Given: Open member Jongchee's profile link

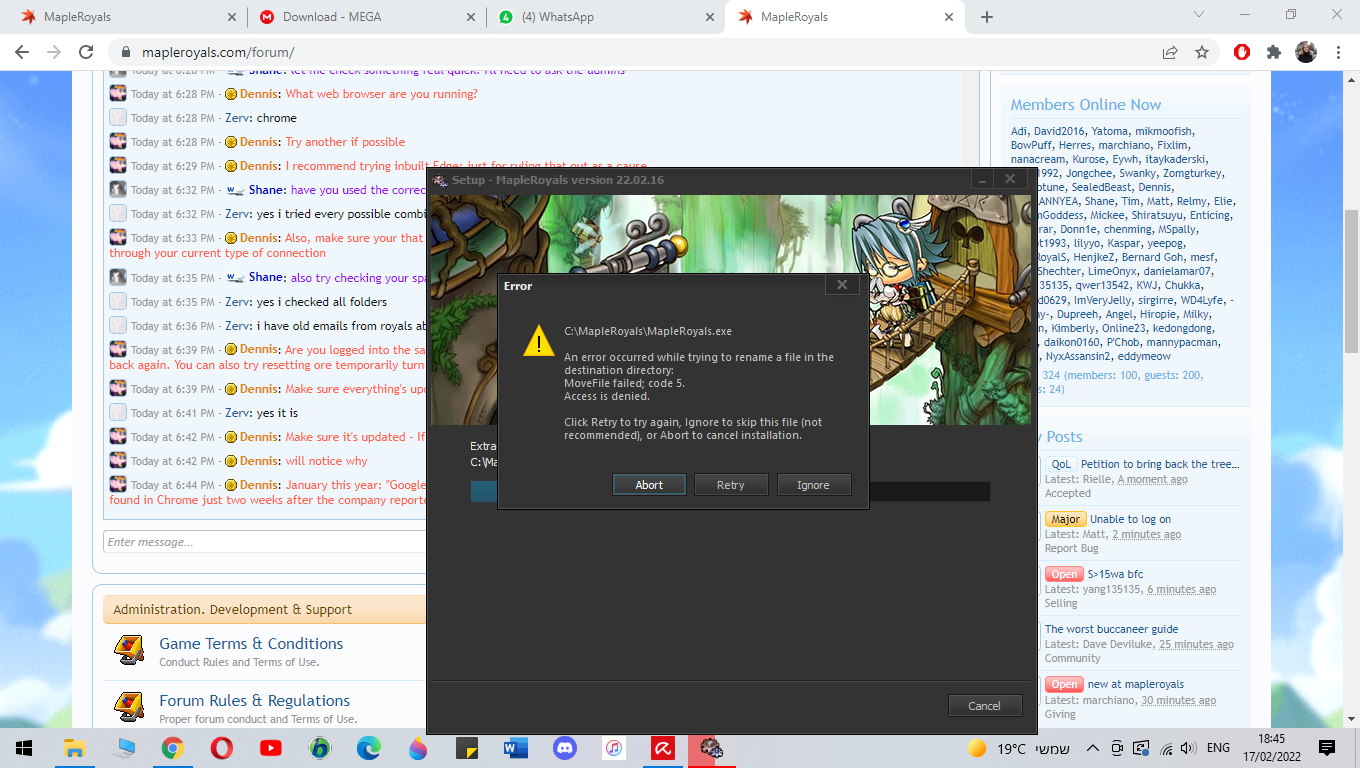Looking at the screenshot, I should (1089, 173).
